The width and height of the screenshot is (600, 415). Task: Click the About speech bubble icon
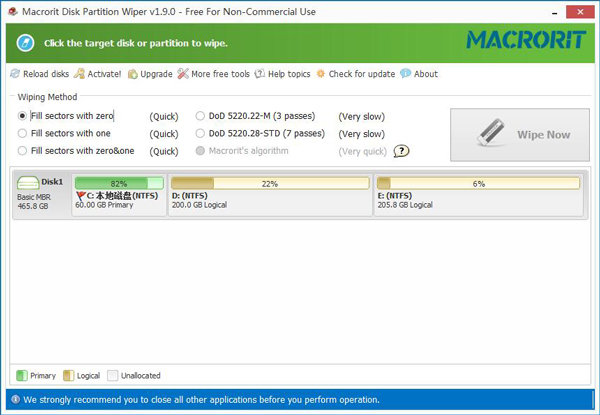tap(406, 73)
